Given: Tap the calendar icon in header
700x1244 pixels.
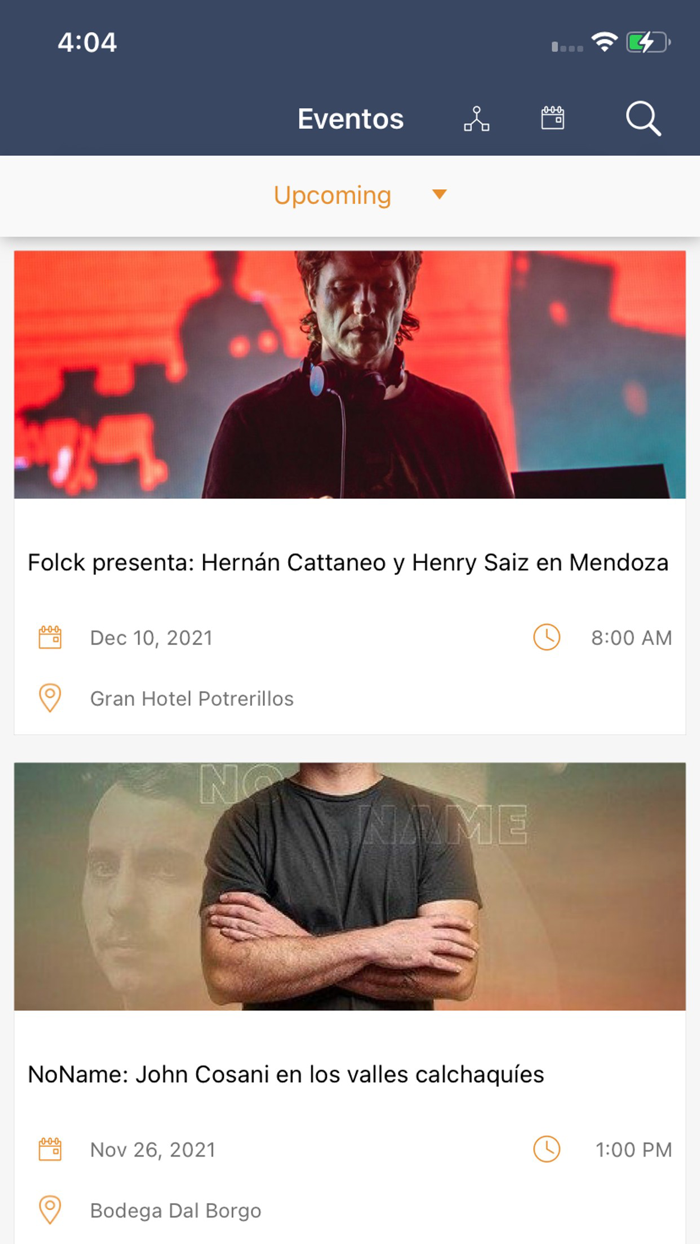Looking at the screenshot, I should pos(553,119).
